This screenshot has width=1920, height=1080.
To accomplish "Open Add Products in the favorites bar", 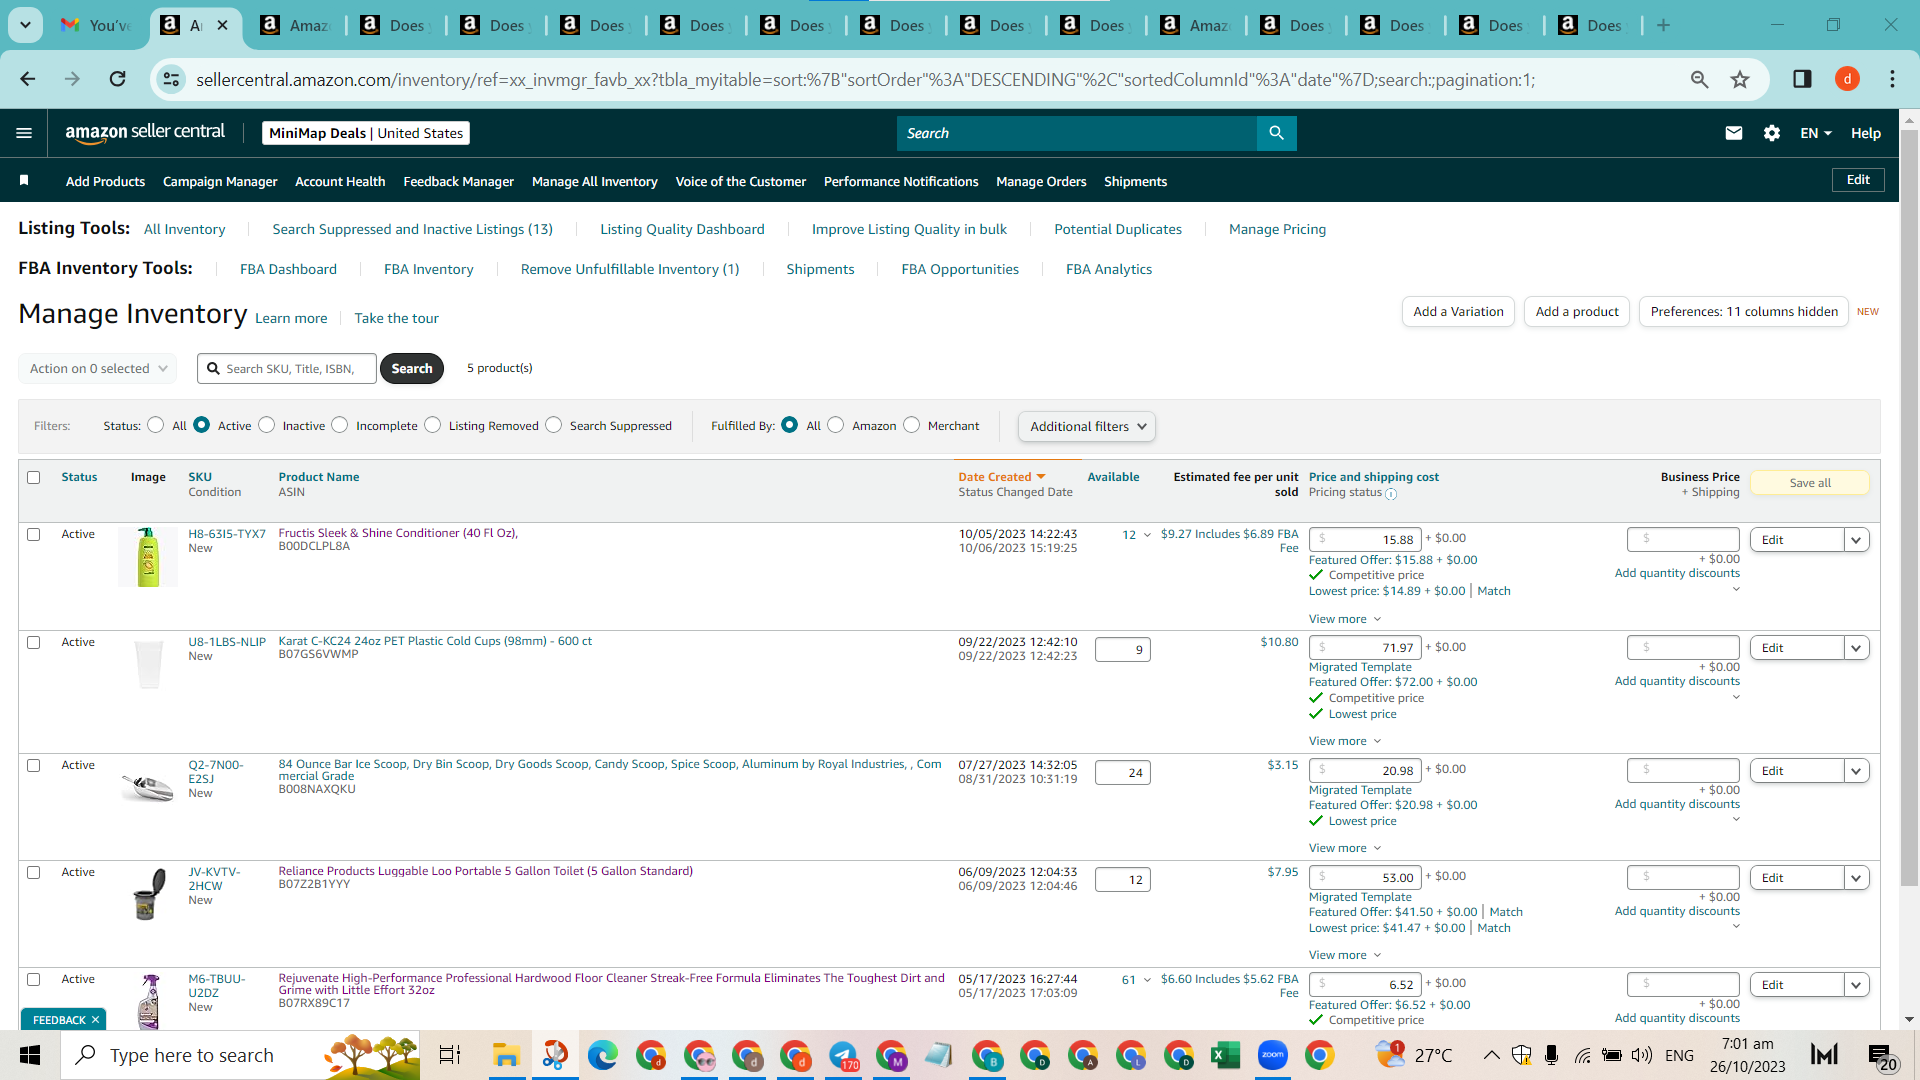I will [x=105, y=181].
